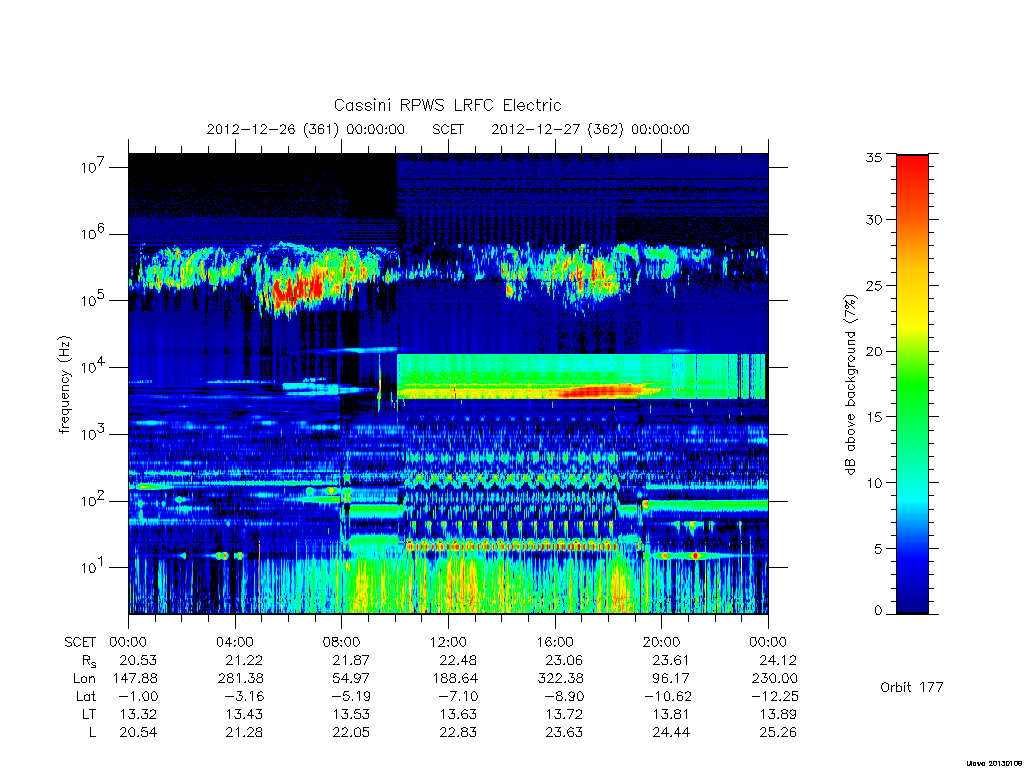Click the 10^7 frequency axis label
This screenshot has height=768, width=1024.
tap(95, 167)
